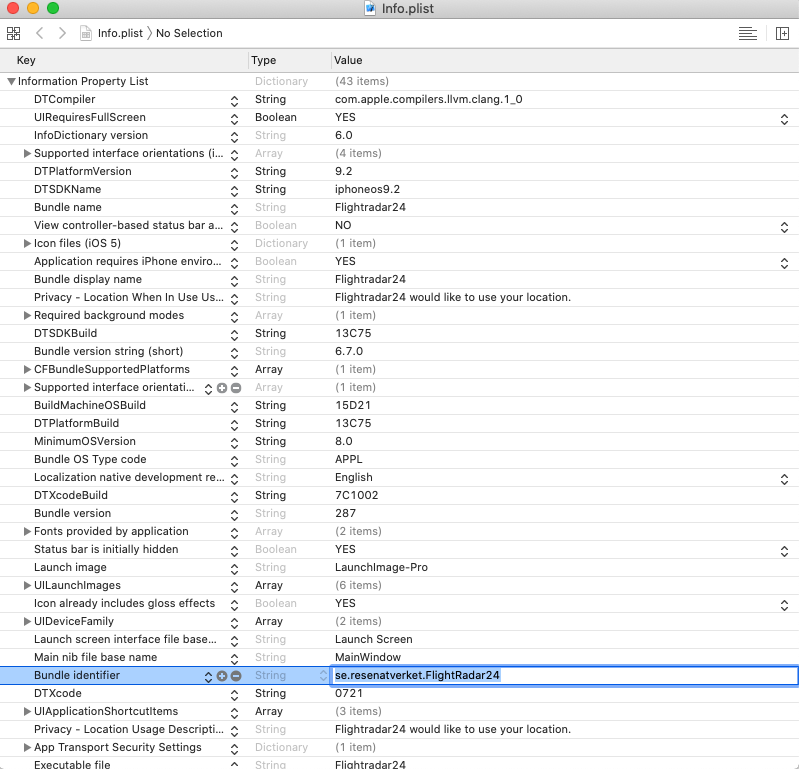Open key chooser for Launch image
This screenshot has height=769, width=799.
pyautogui.click(x=234, y=569)
